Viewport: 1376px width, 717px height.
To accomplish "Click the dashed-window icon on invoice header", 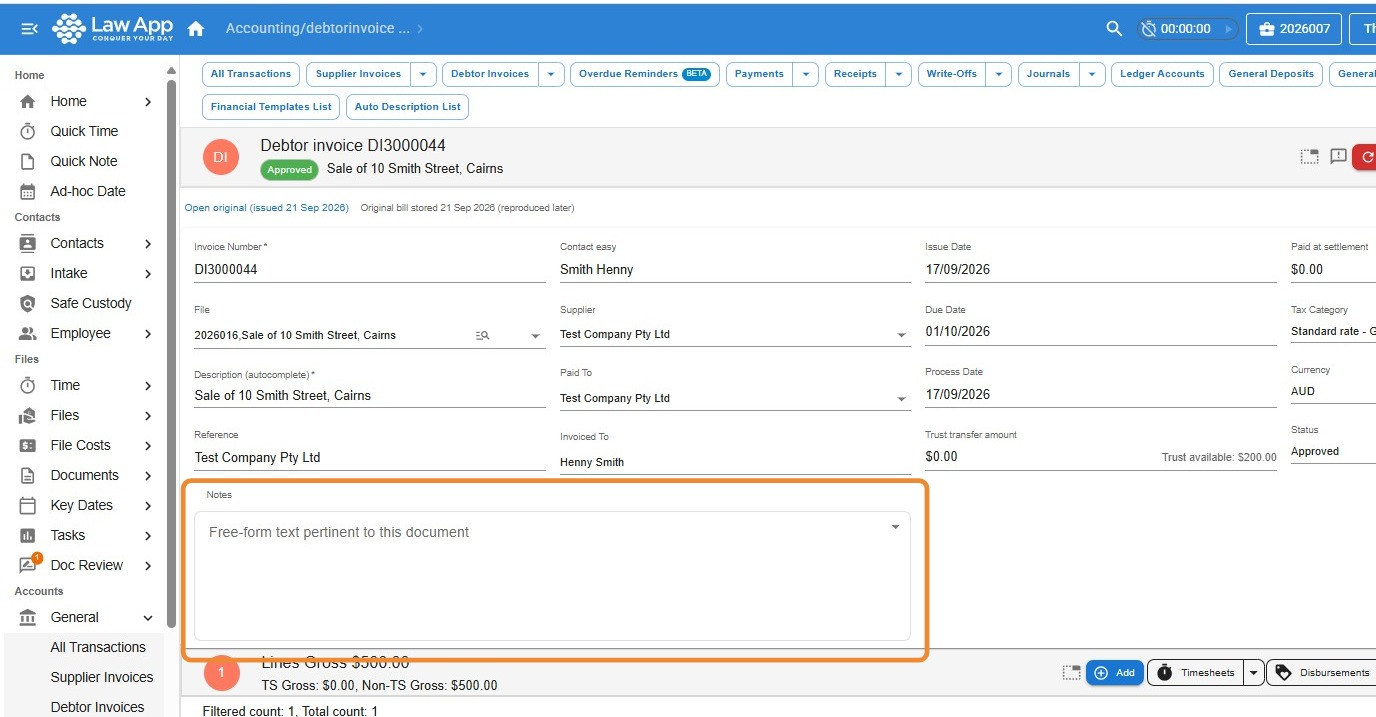I will (1309, 157).
